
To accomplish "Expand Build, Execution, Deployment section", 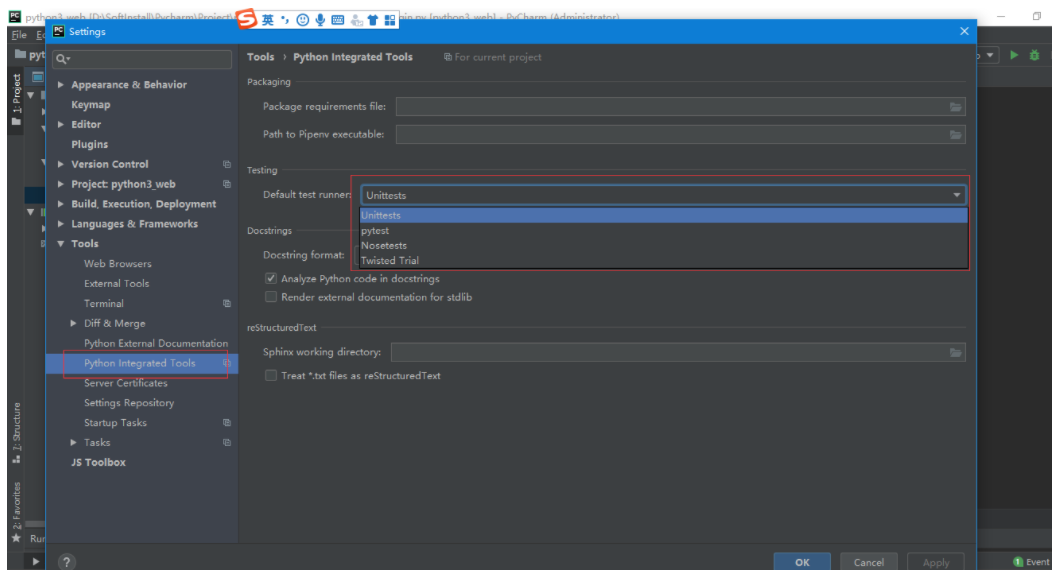I will 61,204.
